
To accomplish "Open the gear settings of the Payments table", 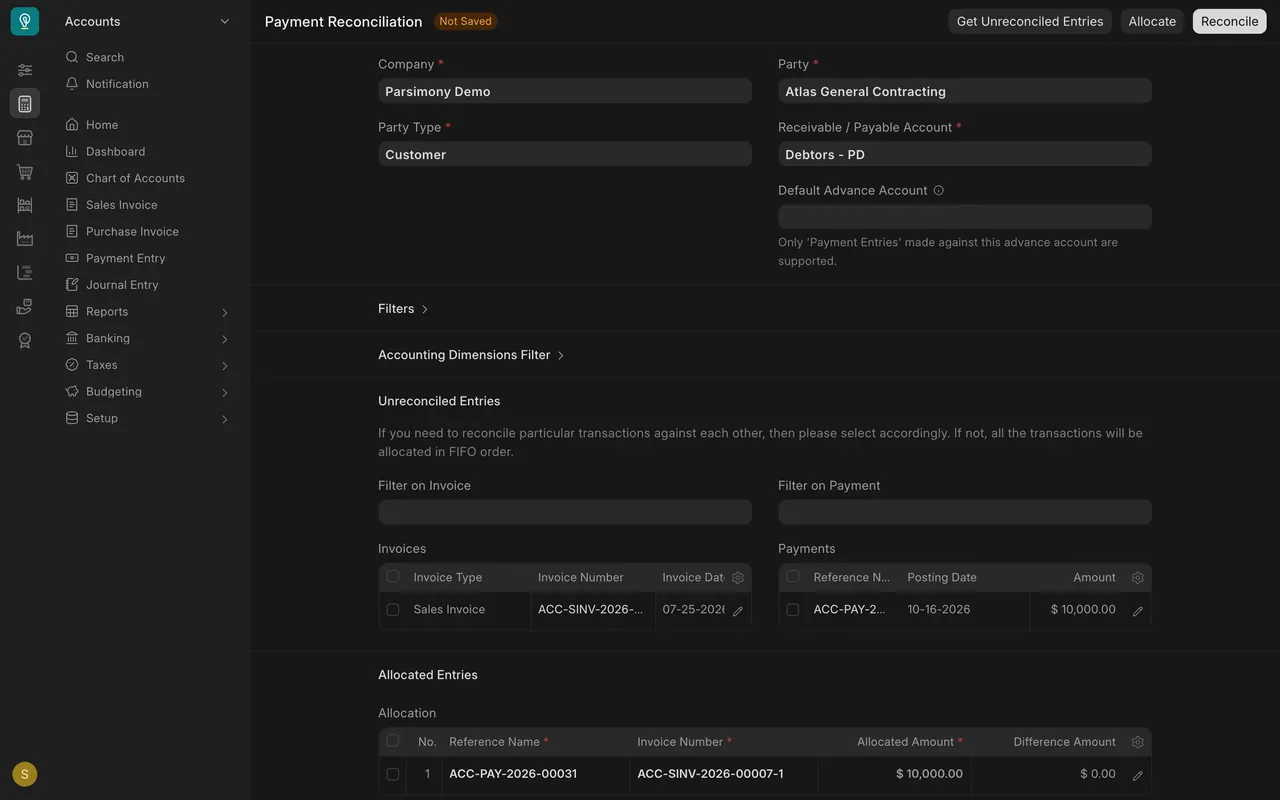I will pyautogui.click(x=1137, y=578).
